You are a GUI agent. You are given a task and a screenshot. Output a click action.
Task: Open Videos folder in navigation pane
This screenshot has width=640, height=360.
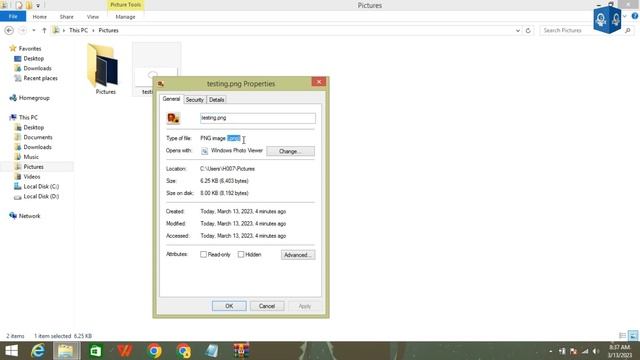(x=31, y=176)
